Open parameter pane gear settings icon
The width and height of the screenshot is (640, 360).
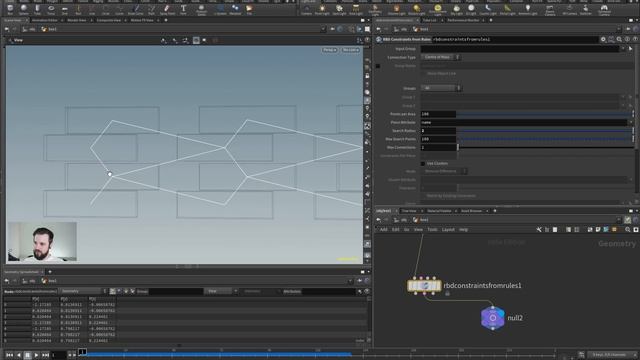pyautogui.click(x=603, y=39)
